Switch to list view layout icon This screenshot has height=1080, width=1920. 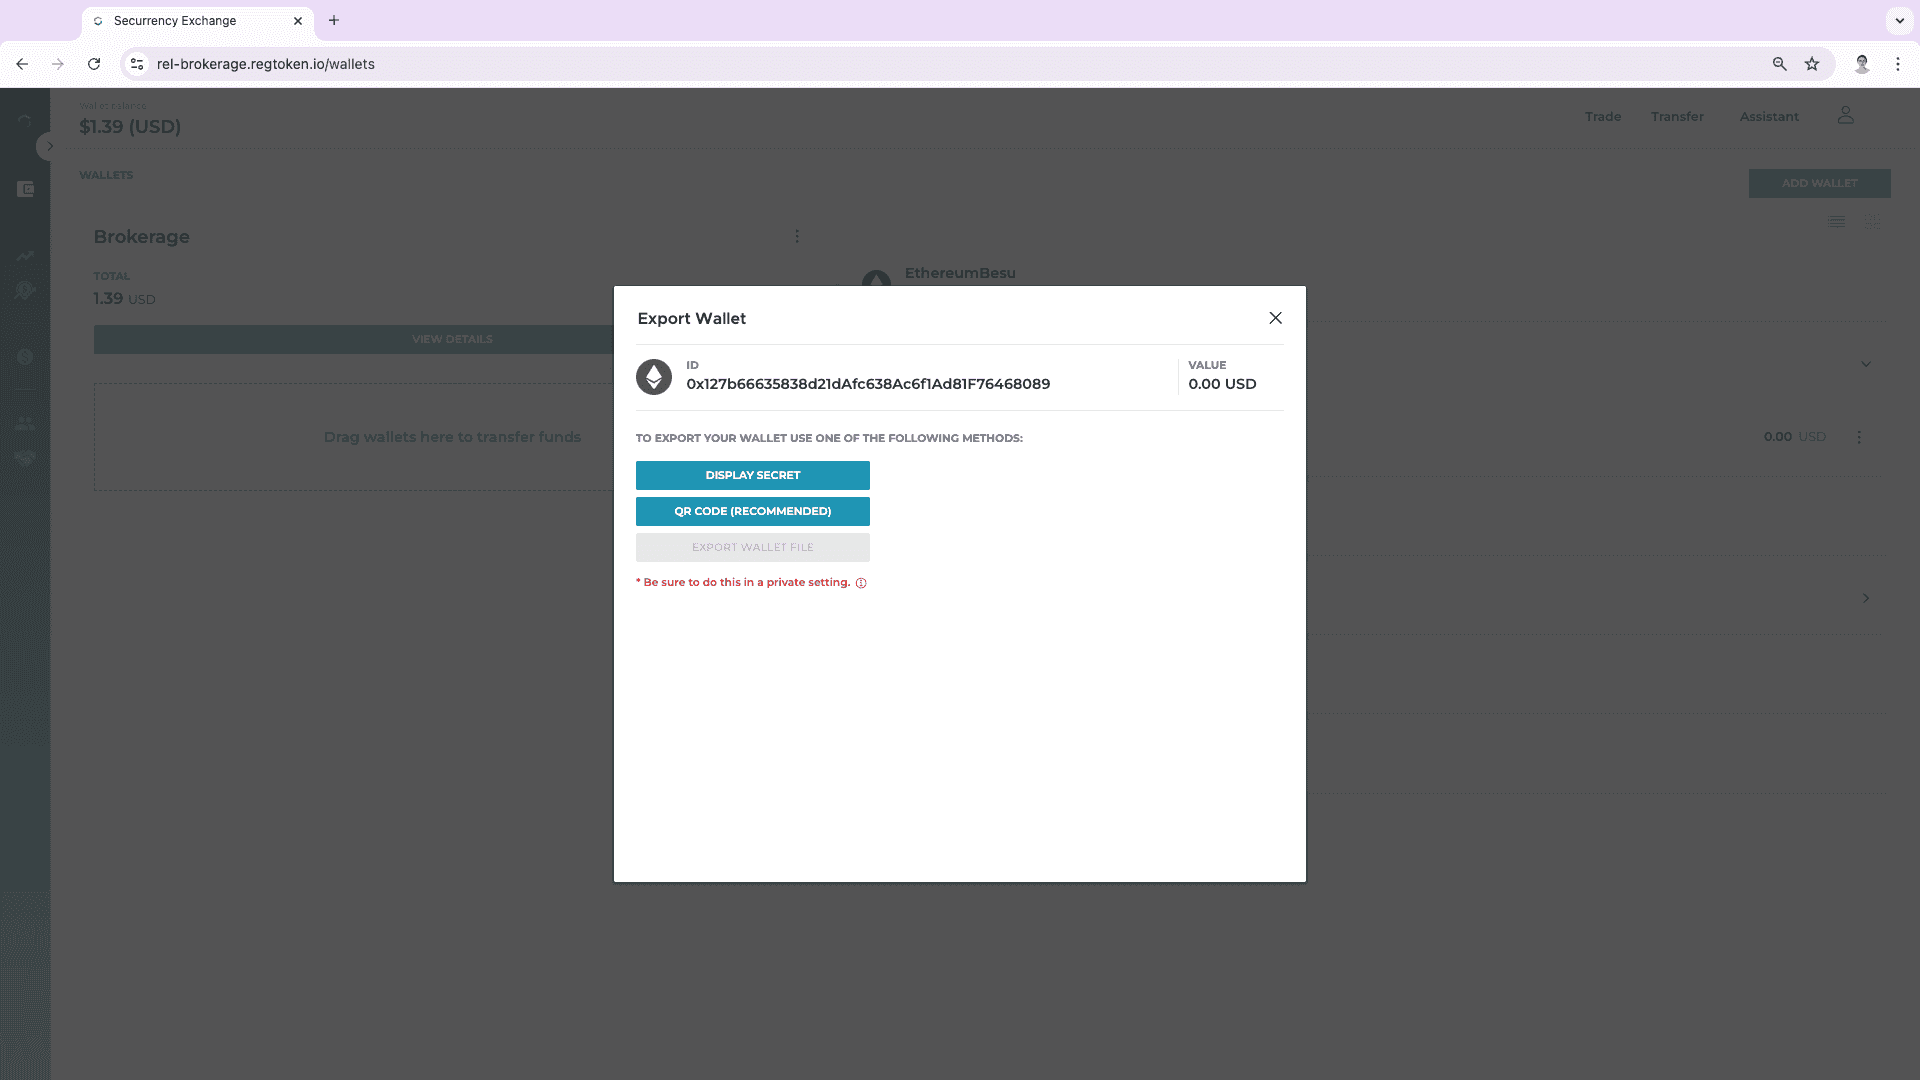click(1837, 222)
